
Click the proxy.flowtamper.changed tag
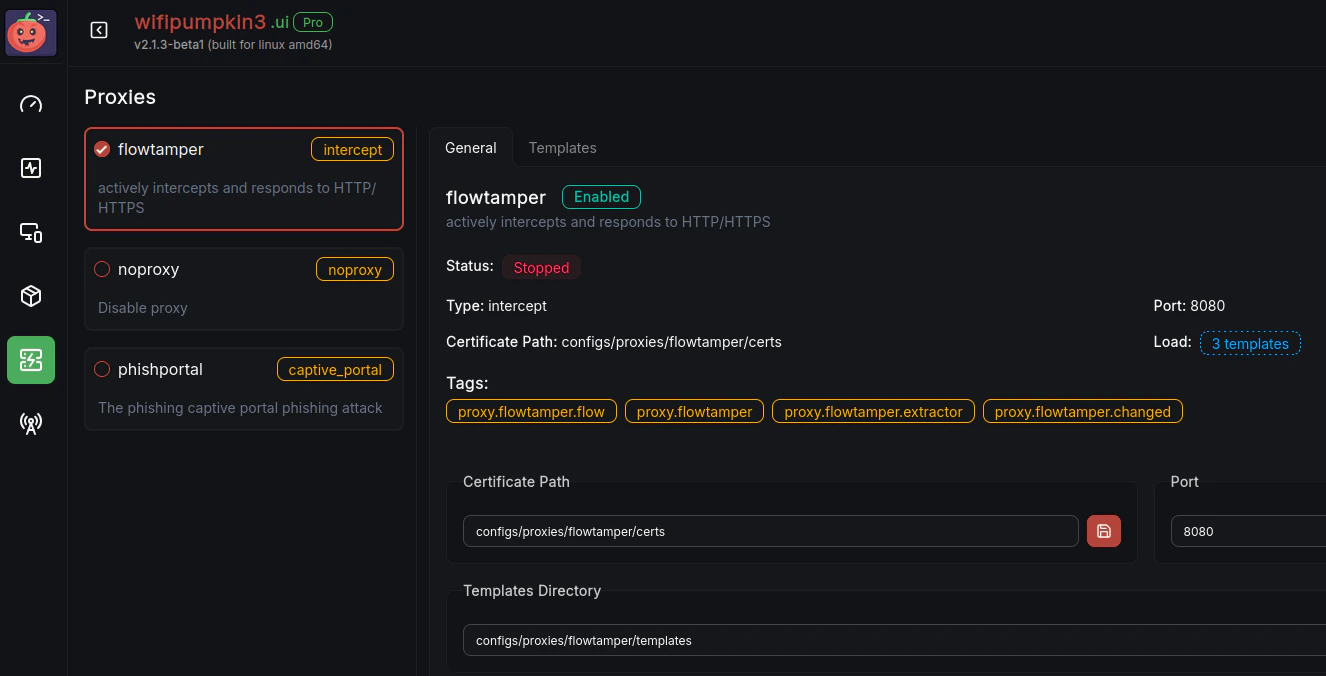1083,411
